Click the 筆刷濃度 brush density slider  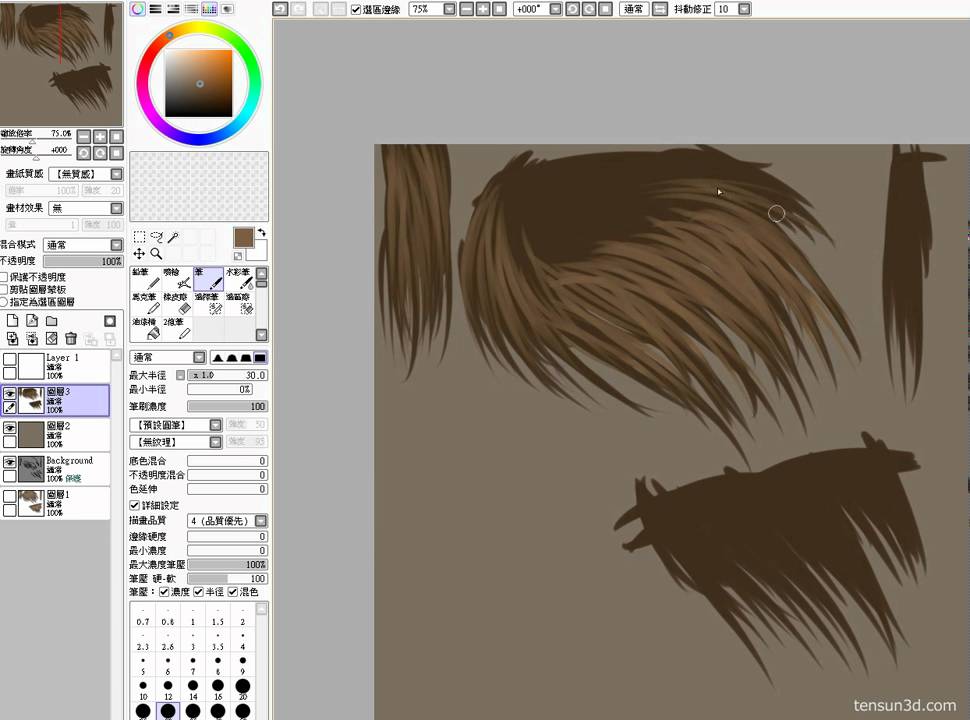(x=227, y=406)
